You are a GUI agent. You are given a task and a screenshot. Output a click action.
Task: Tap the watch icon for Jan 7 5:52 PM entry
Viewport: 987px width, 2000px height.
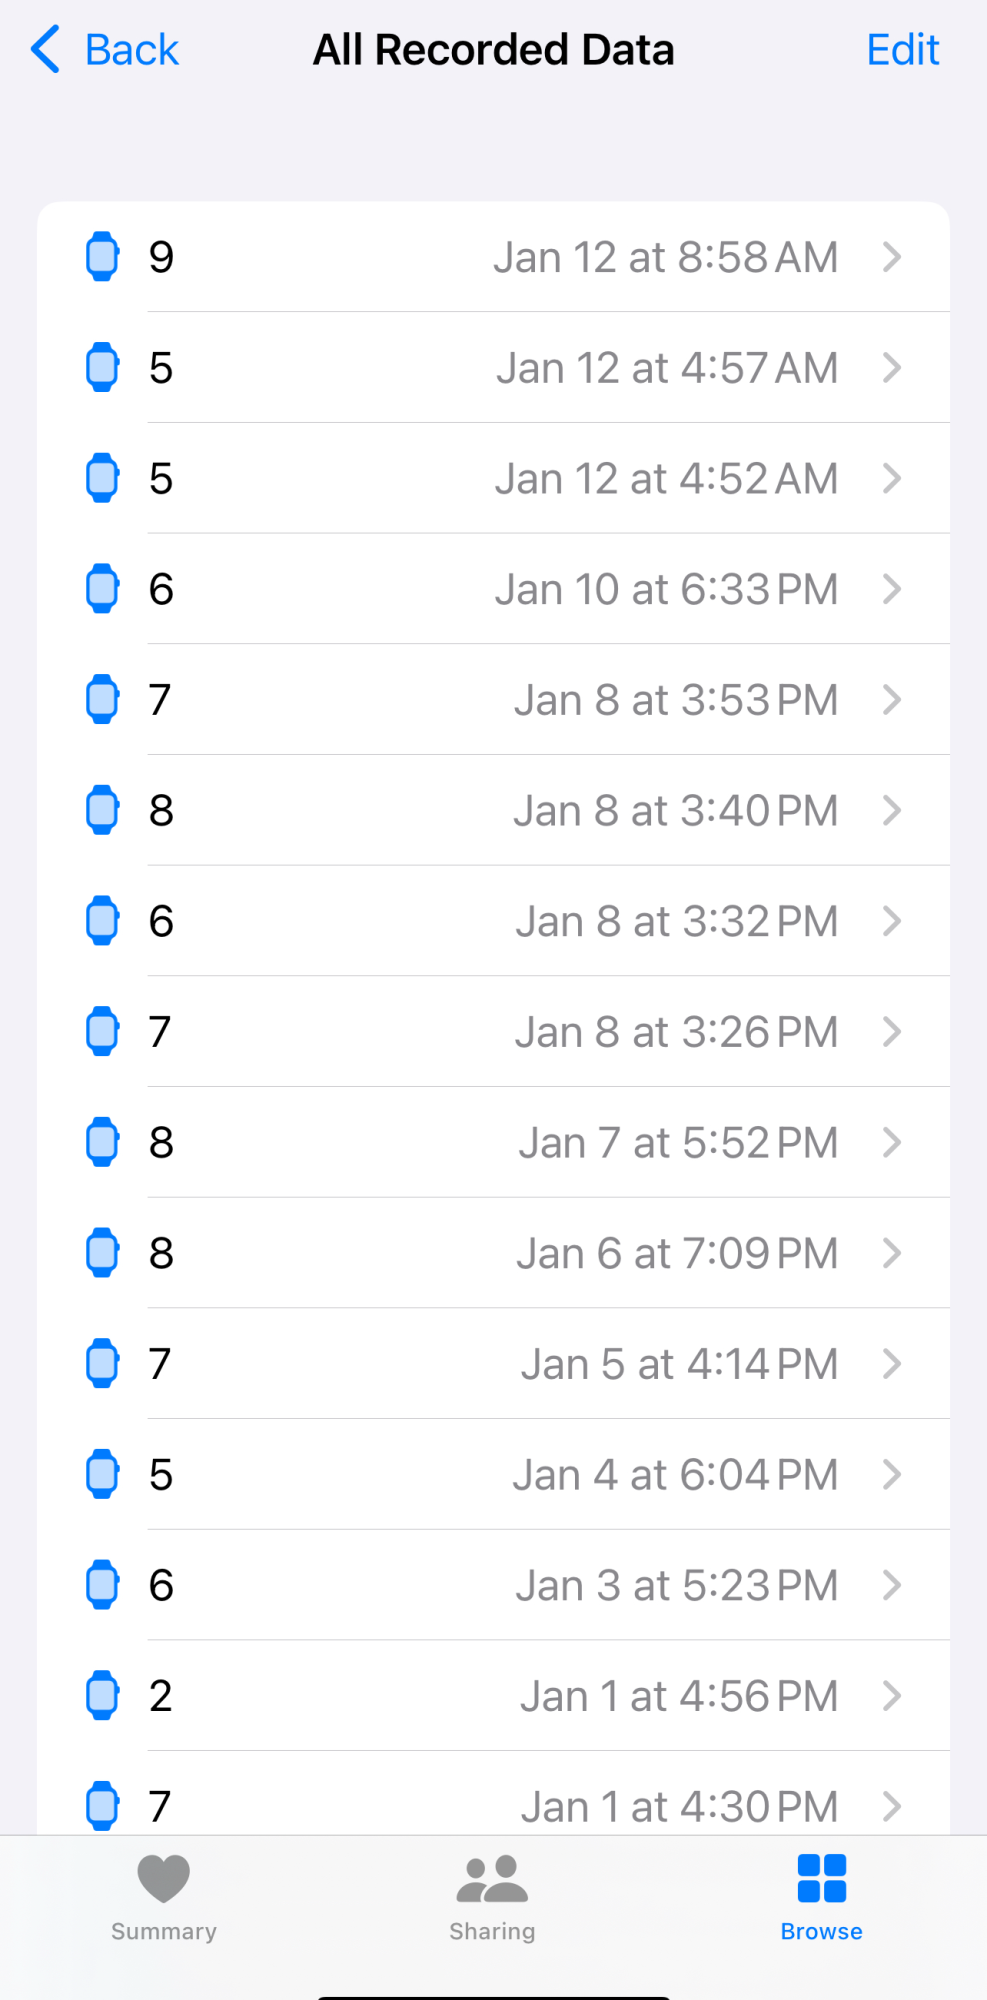click(102, 1142)
